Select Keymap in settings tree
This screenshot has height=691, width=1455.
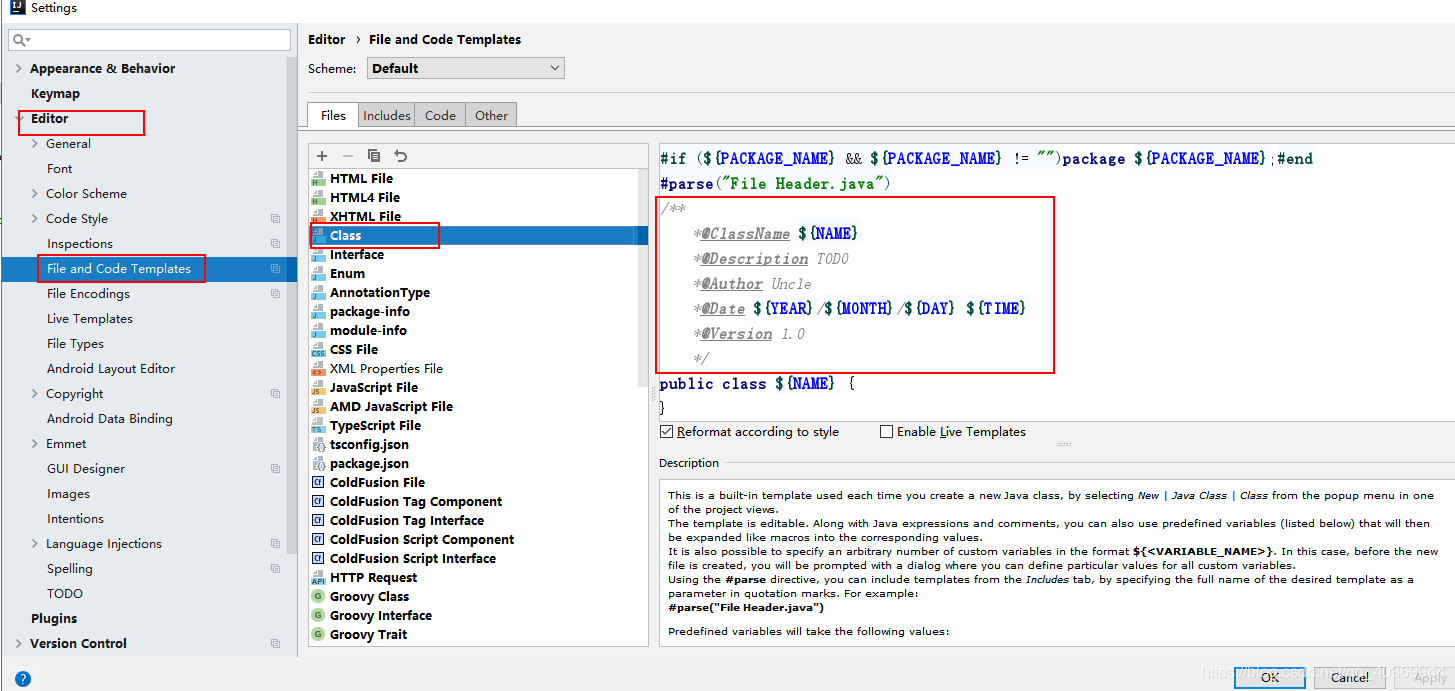coord(55,94)
